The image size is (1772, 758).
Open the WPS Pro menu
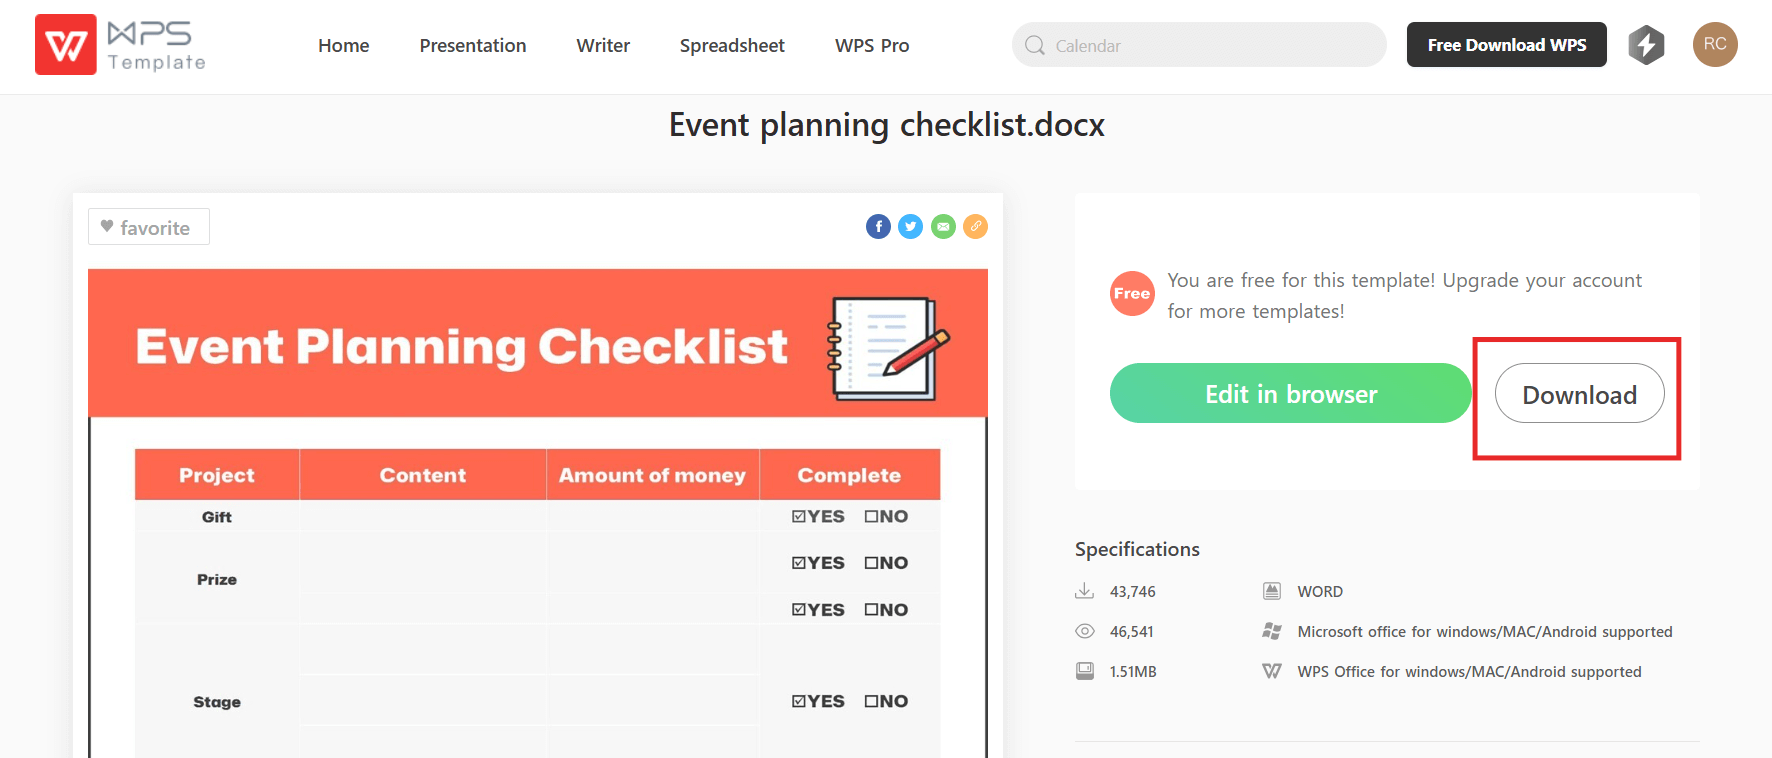(x=872, y=46)
